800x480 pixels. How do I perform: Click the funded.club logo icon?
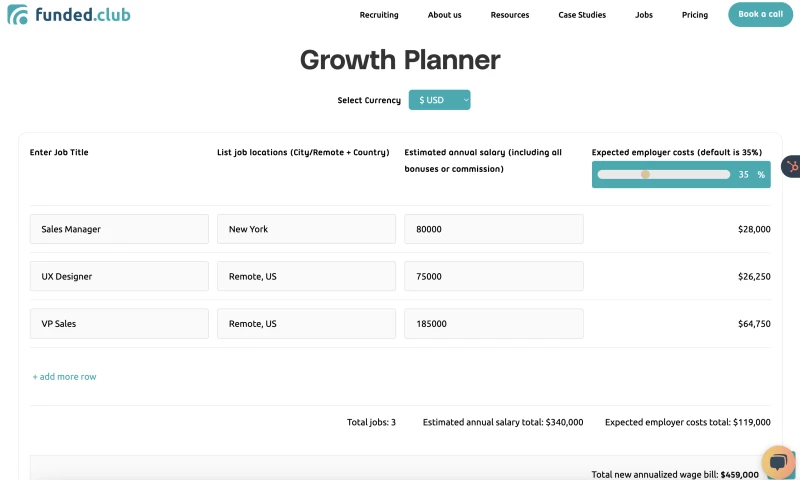[x=18, y=15]
